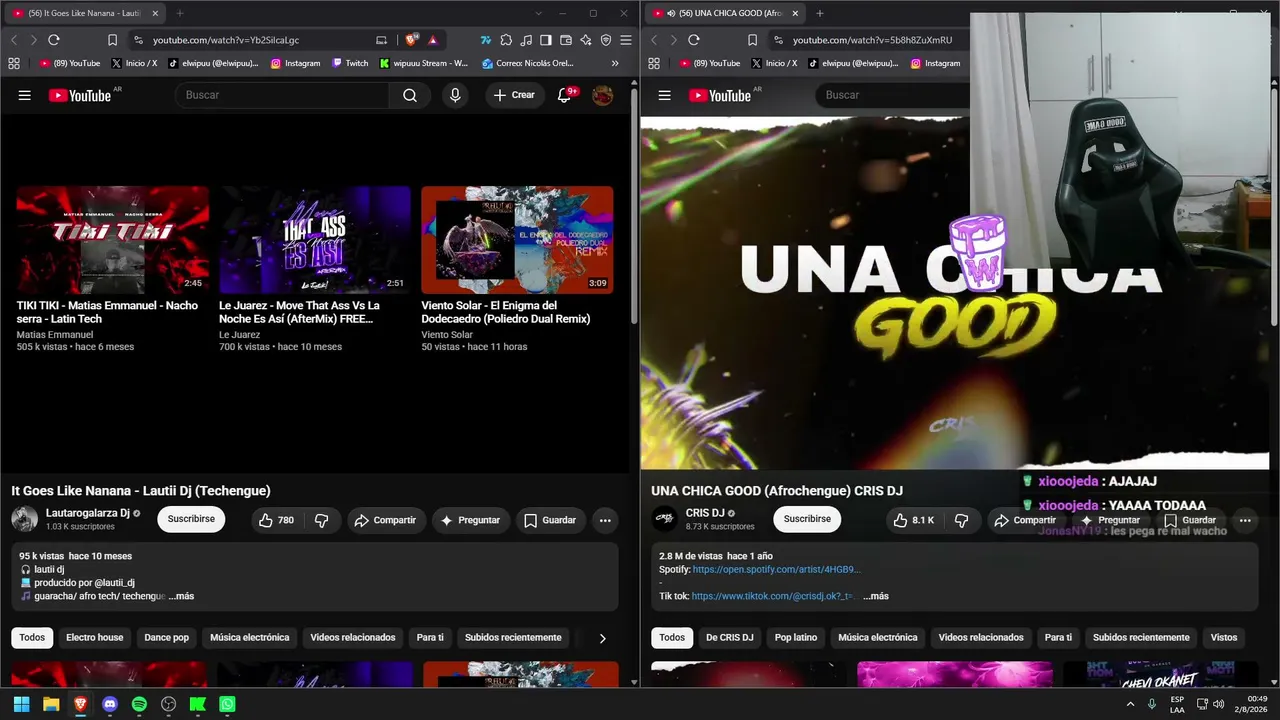Subscribe to the Lautarogalarza Dj channel
Screen dimensions: 1280x720
pos(191,520)
